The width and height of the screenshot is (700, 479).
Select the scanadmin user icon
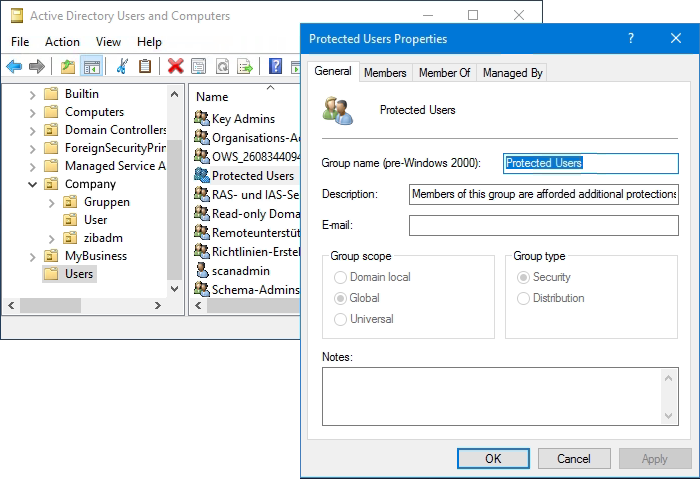click(202, 271)
